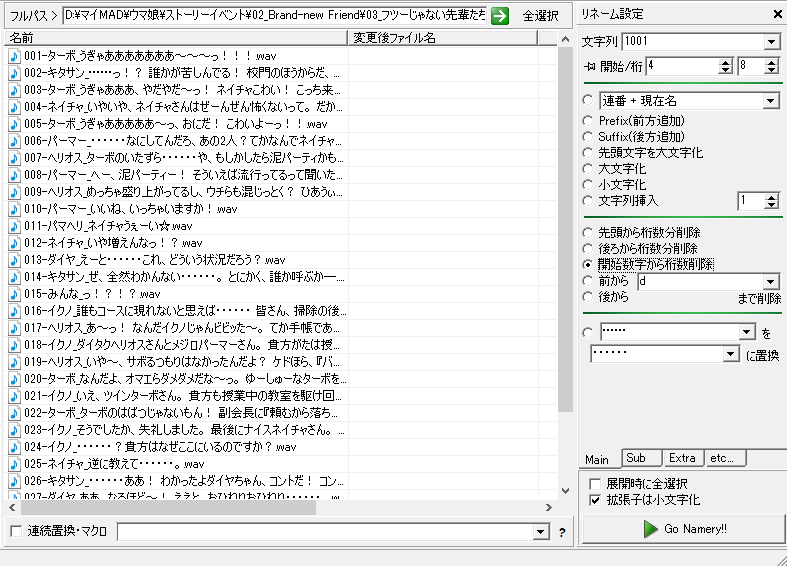Viewport: 787px width, 566px height.
Task: Click the audio icon of file 012-ネイチャ
Action: pyautogui.click(x=14, y=243)
